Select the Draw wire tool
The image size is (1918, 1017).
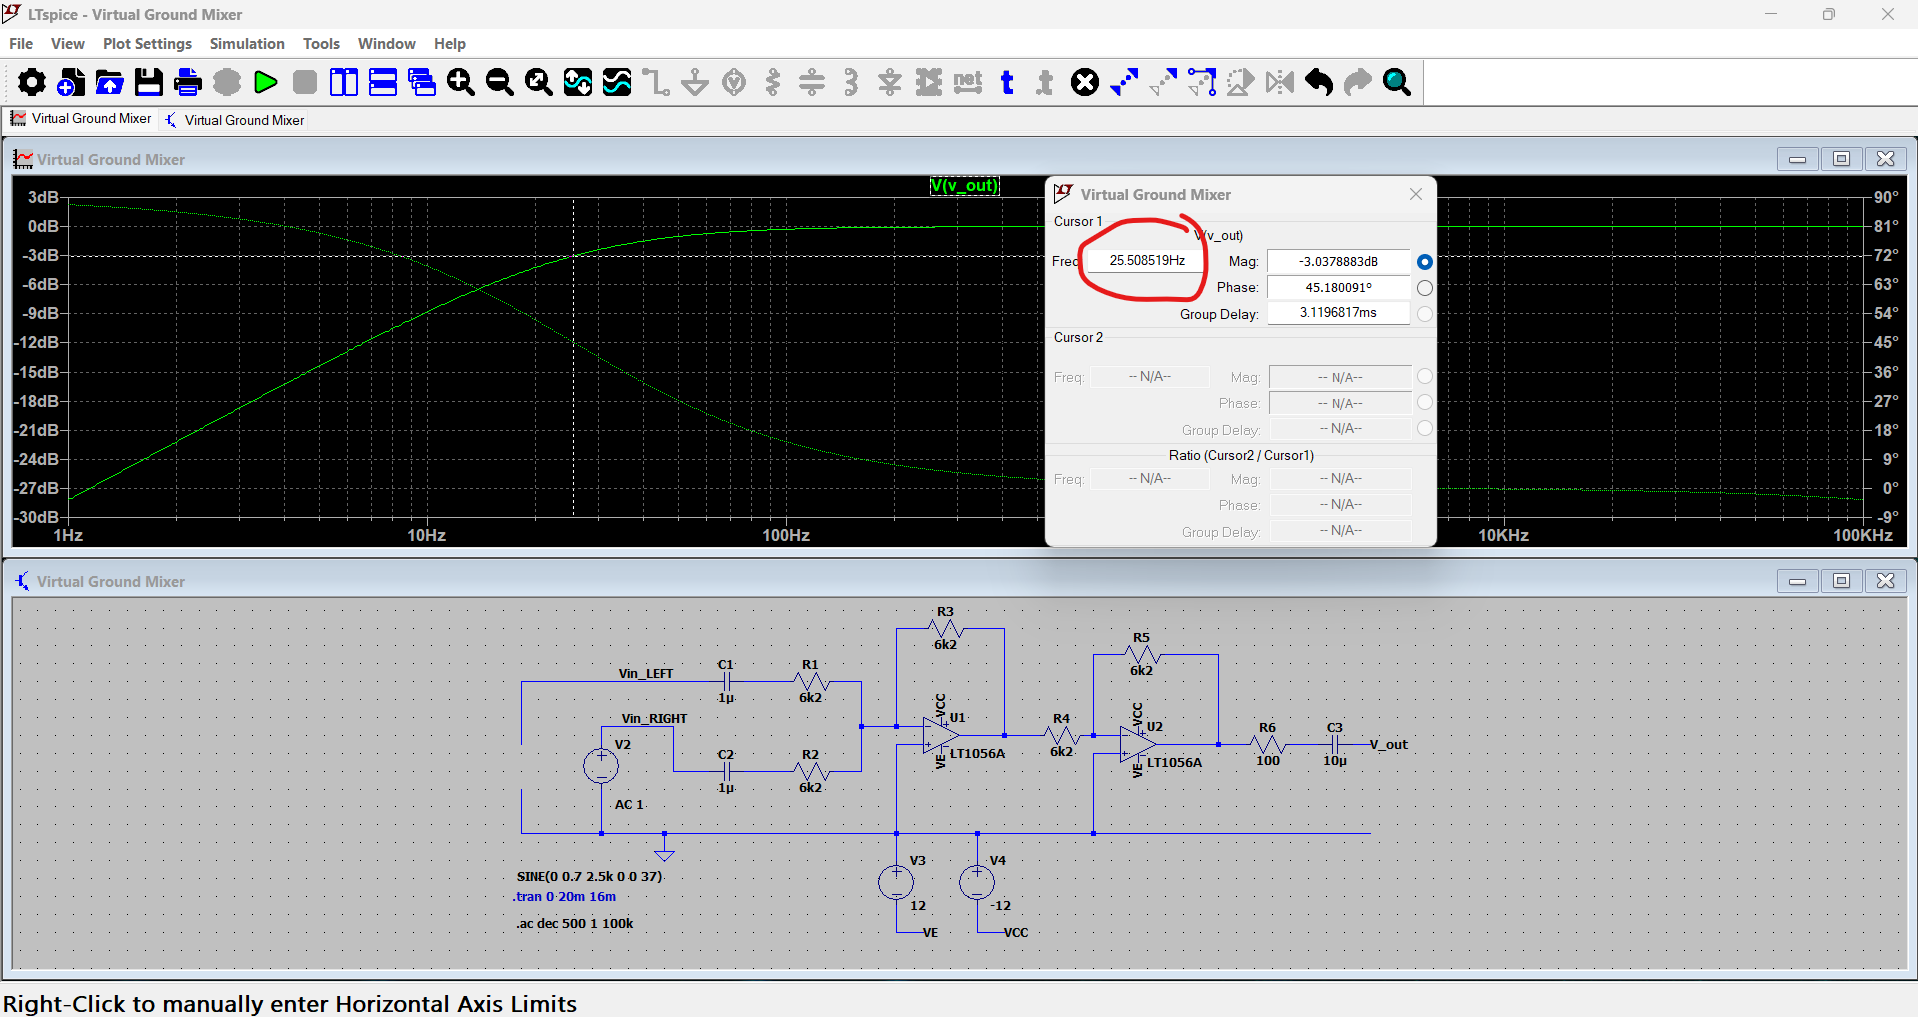[656, 82]
